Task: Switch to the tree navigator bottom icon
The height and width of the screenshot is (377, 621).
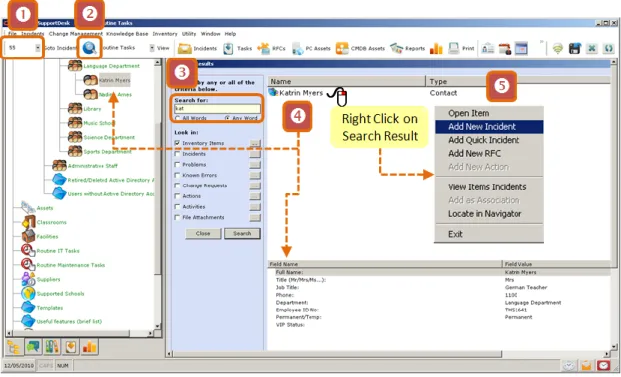Action: click(x=14, y=347)
